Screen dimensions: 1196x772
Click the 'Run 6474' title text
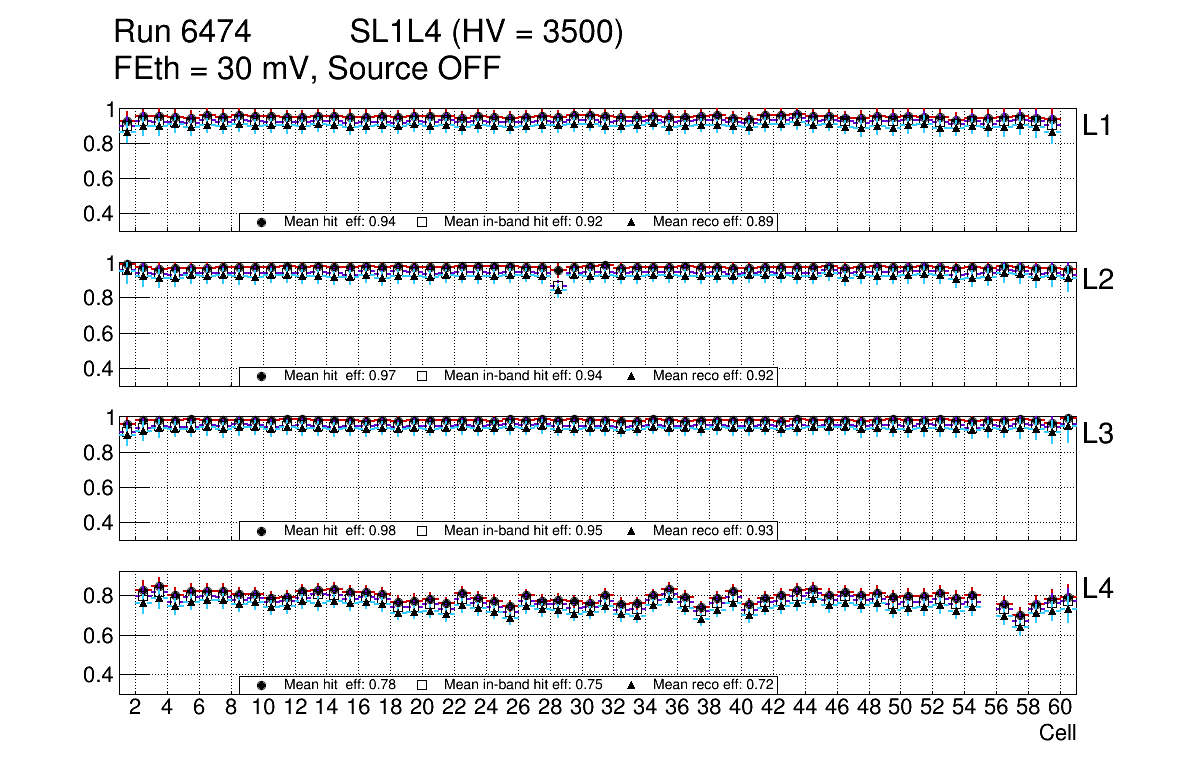point(181,33)
